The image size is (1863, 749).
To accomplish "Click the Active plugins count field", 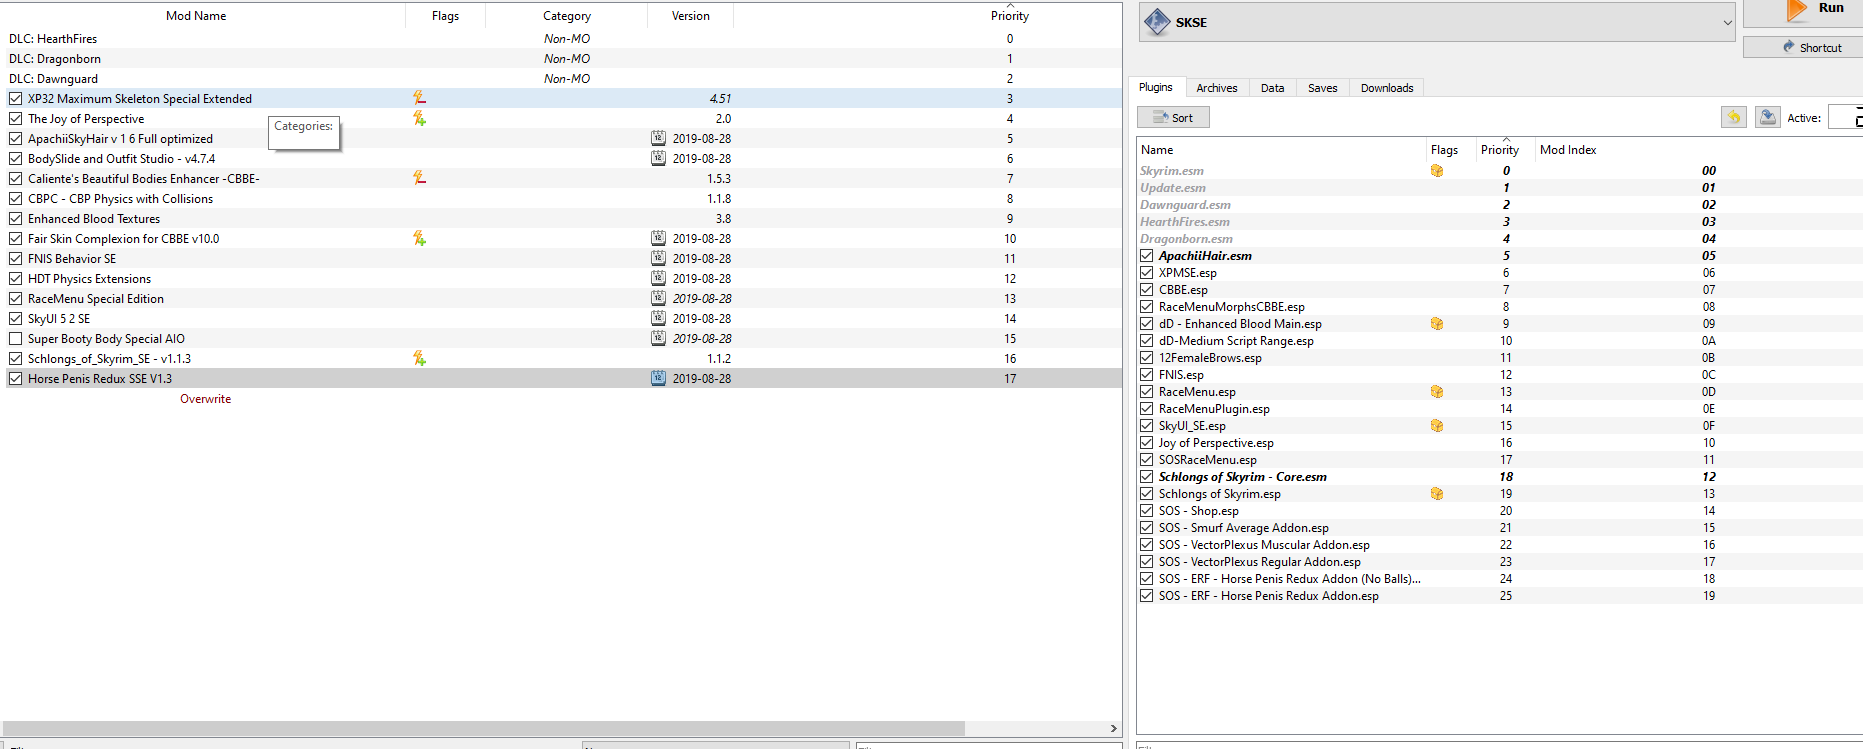I will [x=1845, y=117].
